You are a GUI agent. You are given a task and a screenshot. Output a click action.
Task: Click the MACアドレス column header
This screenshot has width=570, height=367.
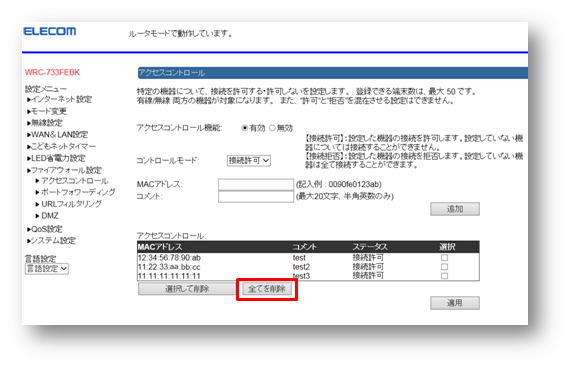160,247
